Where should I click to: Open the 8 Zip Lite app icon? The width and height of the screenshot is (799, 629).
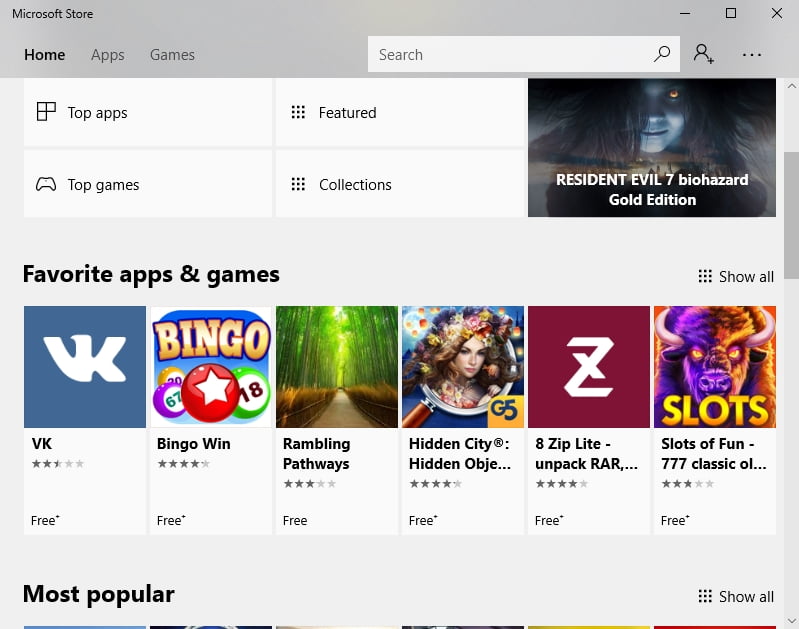pos(589,366)
